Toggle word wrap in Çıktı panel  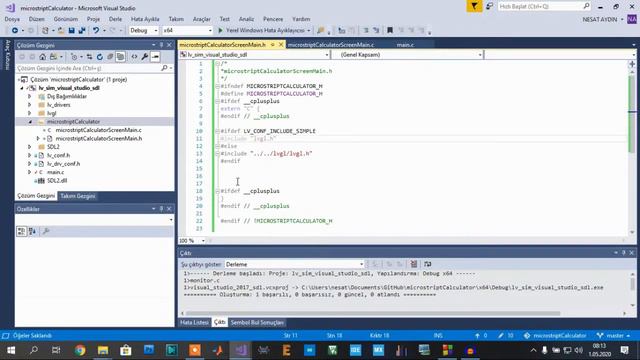[x=427, y=264]
